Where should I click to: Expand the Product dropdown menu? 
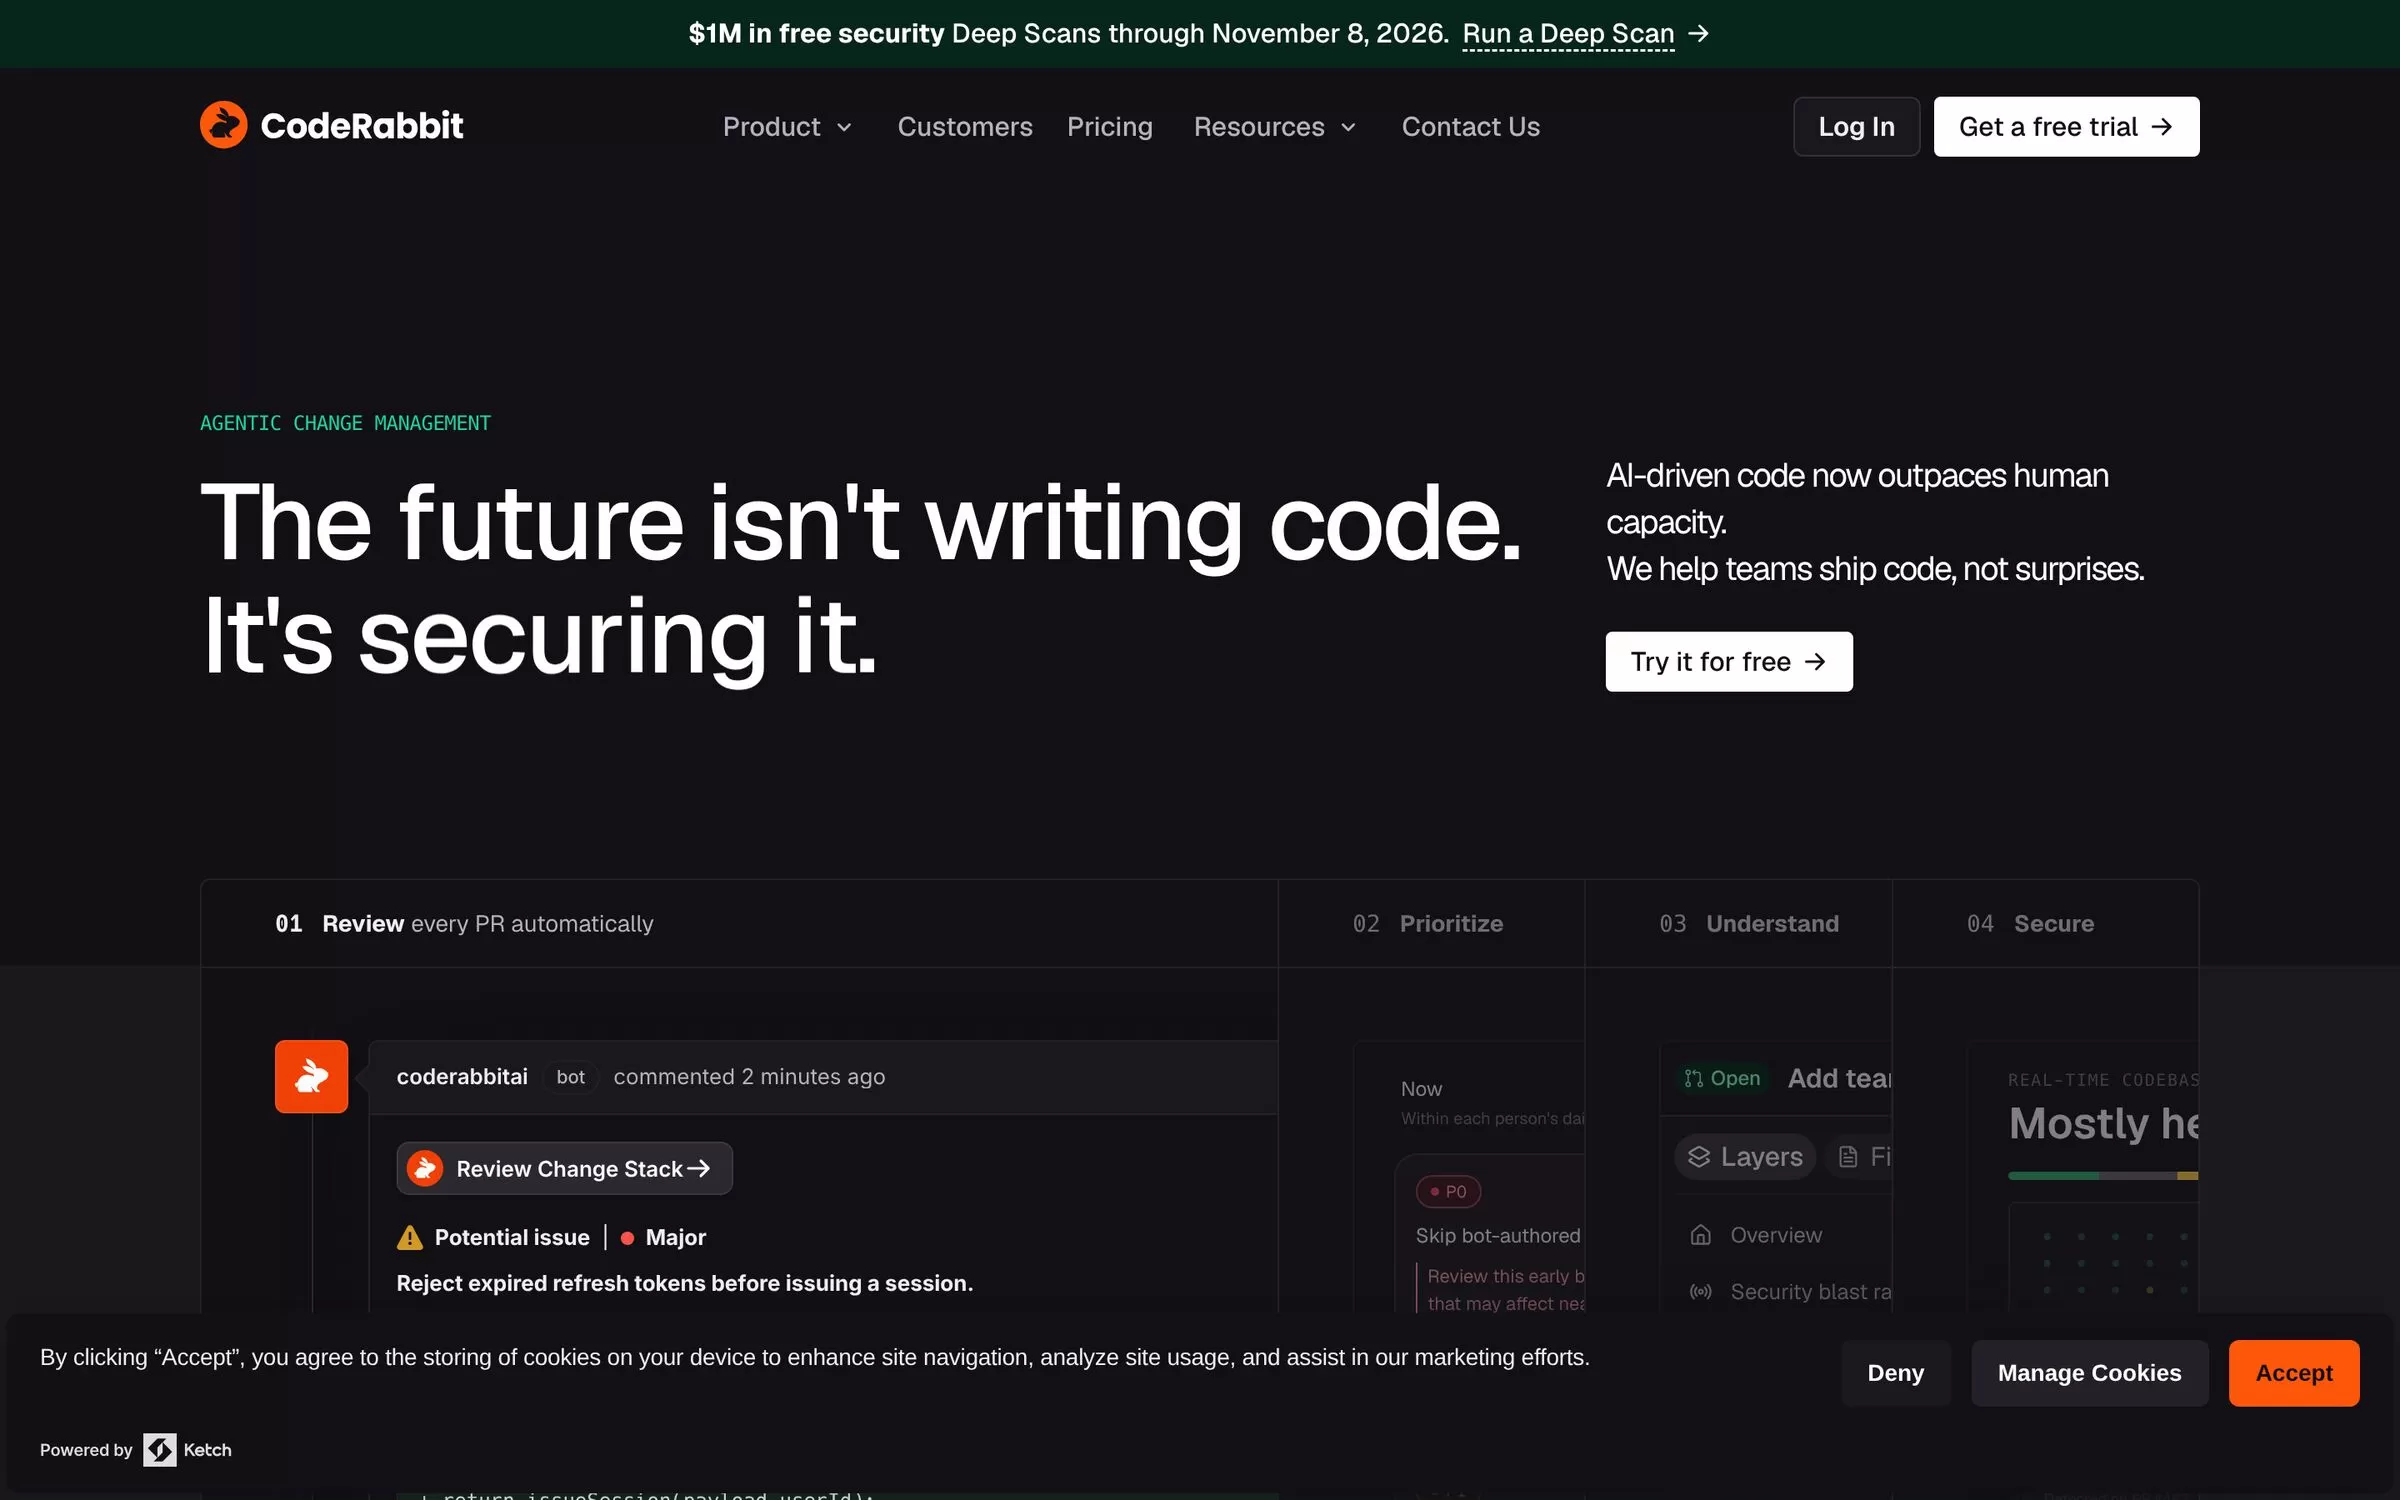tap(788, 127)
